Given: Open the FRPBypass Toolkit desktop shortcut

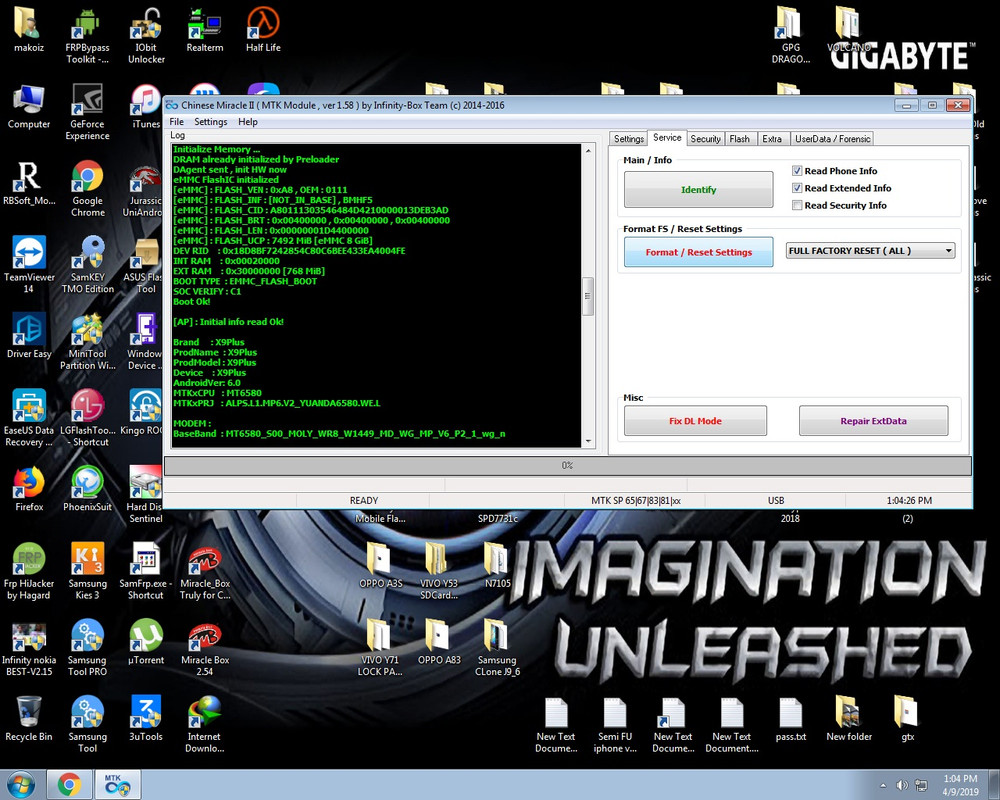Looking at the screenshot, I should tap(87, 36).
